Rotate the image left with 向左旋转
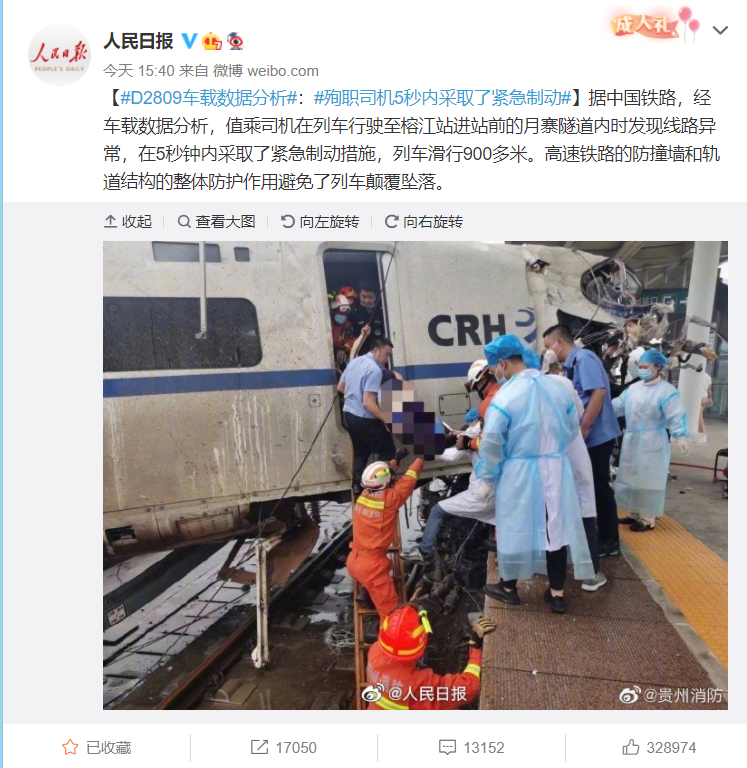Screen dimensions: 747x768 320,222
